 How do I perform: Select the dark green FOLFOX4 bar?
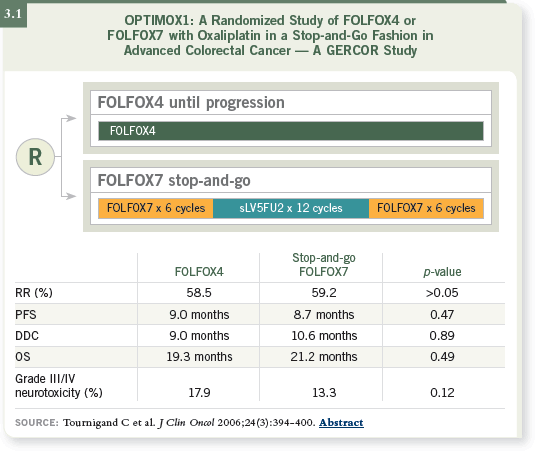(x=291, y=131)
